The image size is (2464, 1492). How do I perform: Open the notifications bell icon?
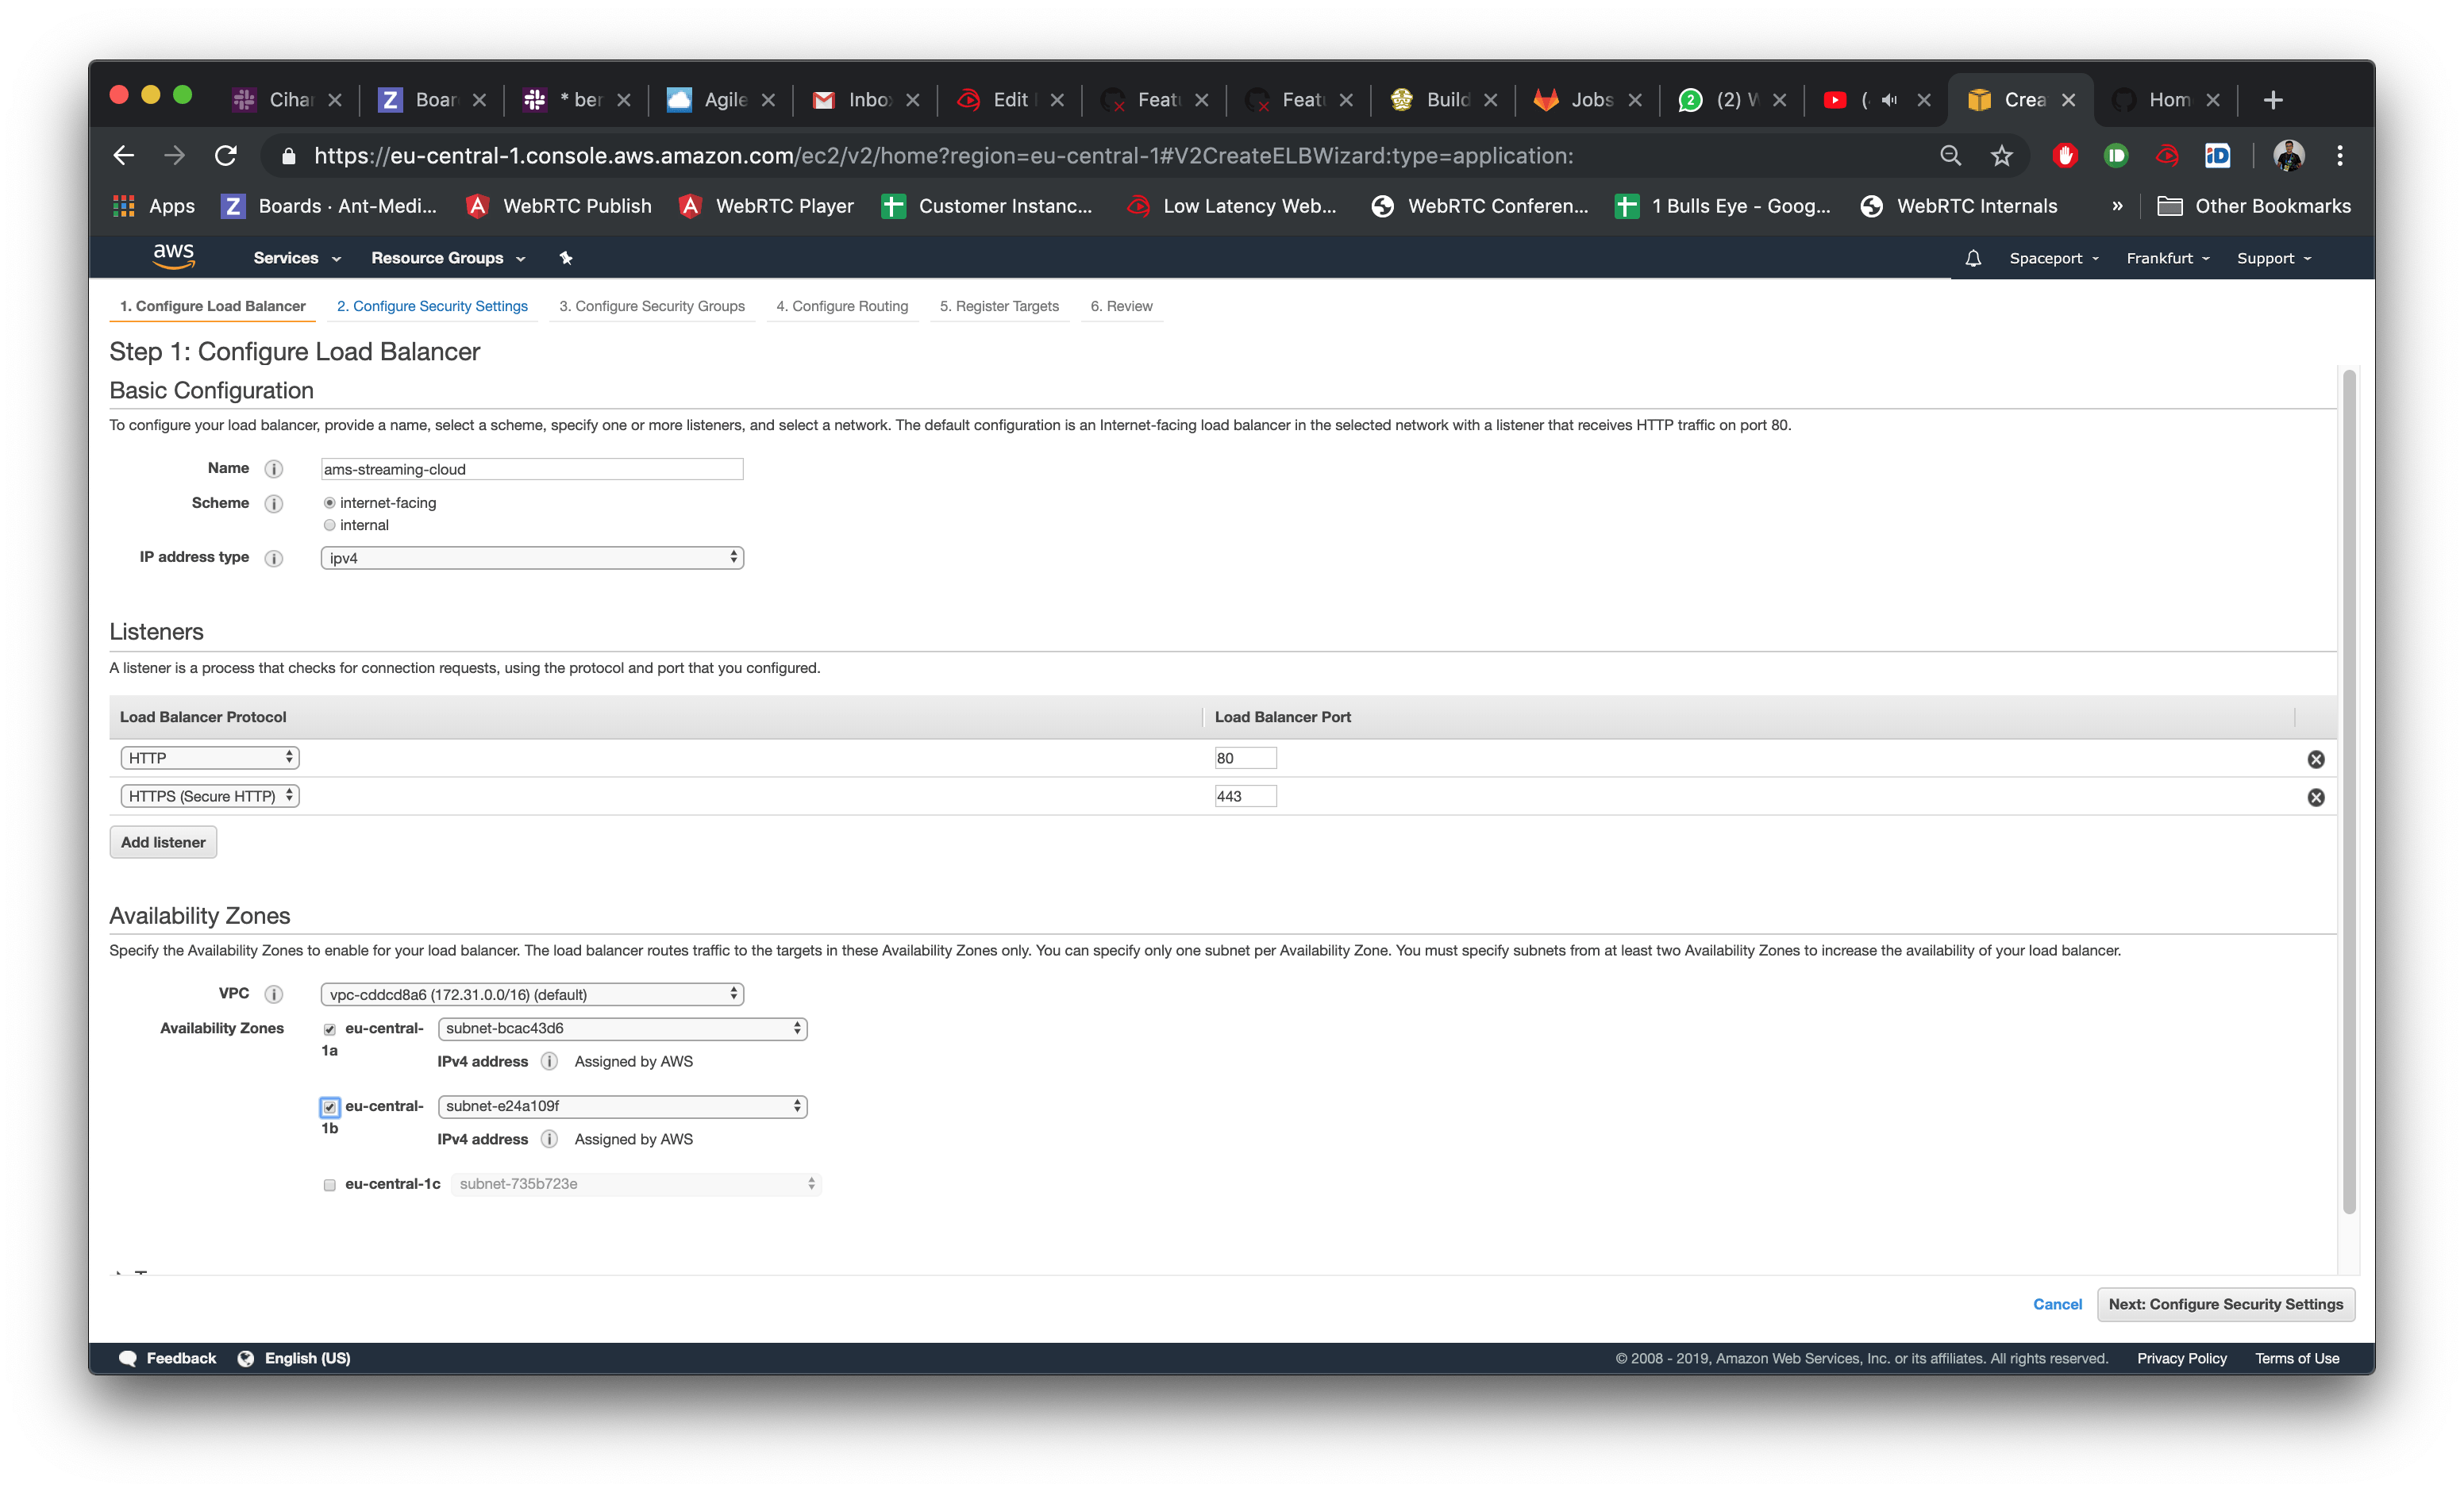click(x=1972, y=258)
